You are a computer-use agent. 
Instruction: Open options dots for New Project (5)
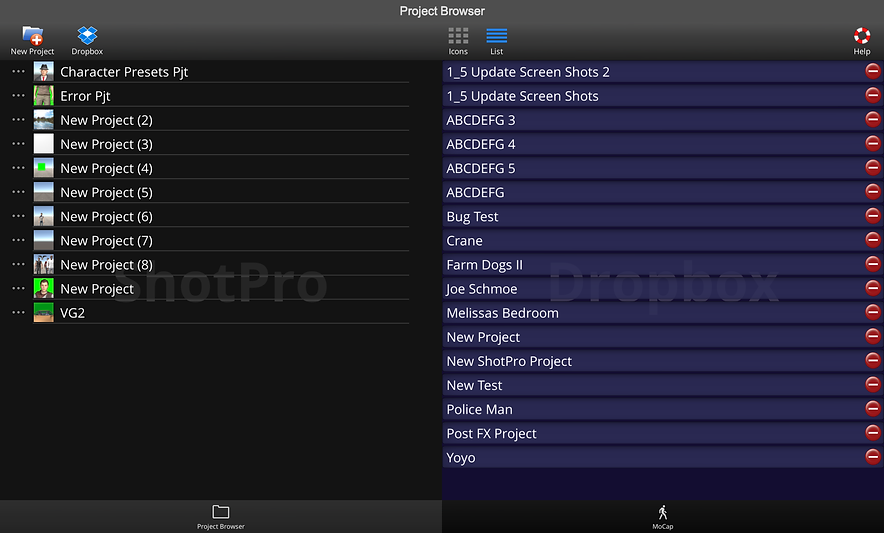click(x=19, y=192)
